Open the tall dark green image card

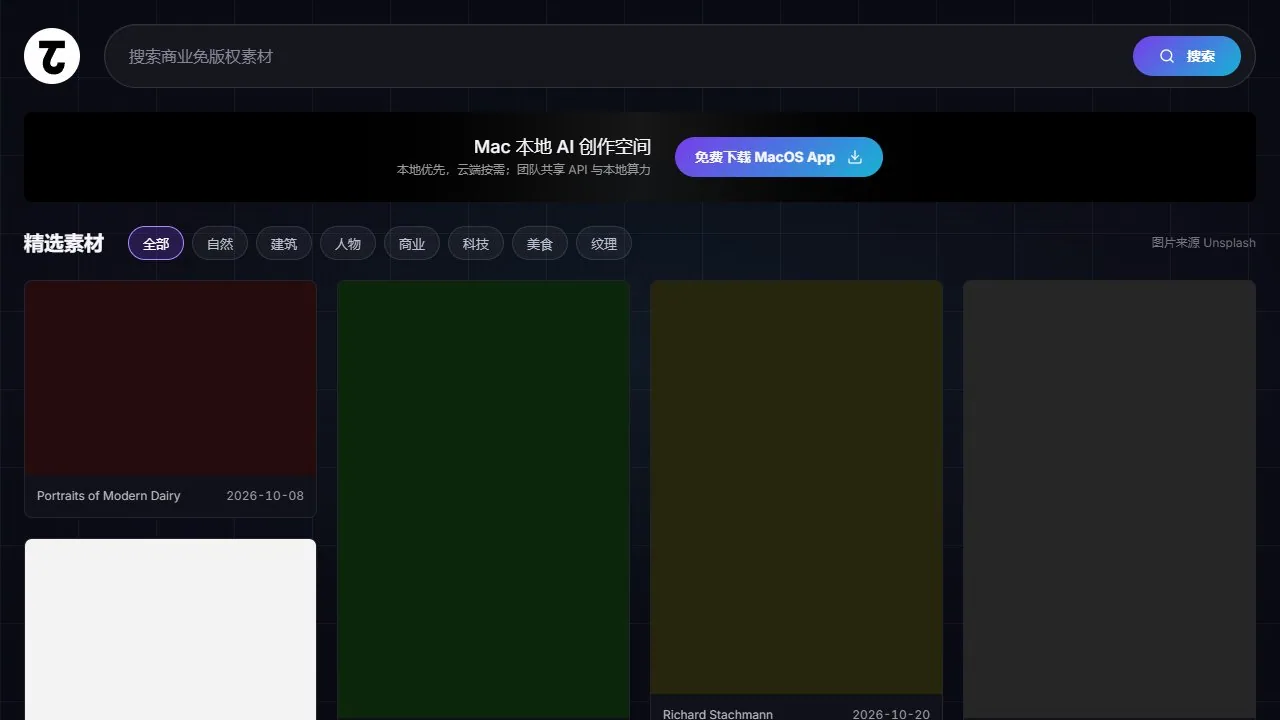(x=484, y=500)
